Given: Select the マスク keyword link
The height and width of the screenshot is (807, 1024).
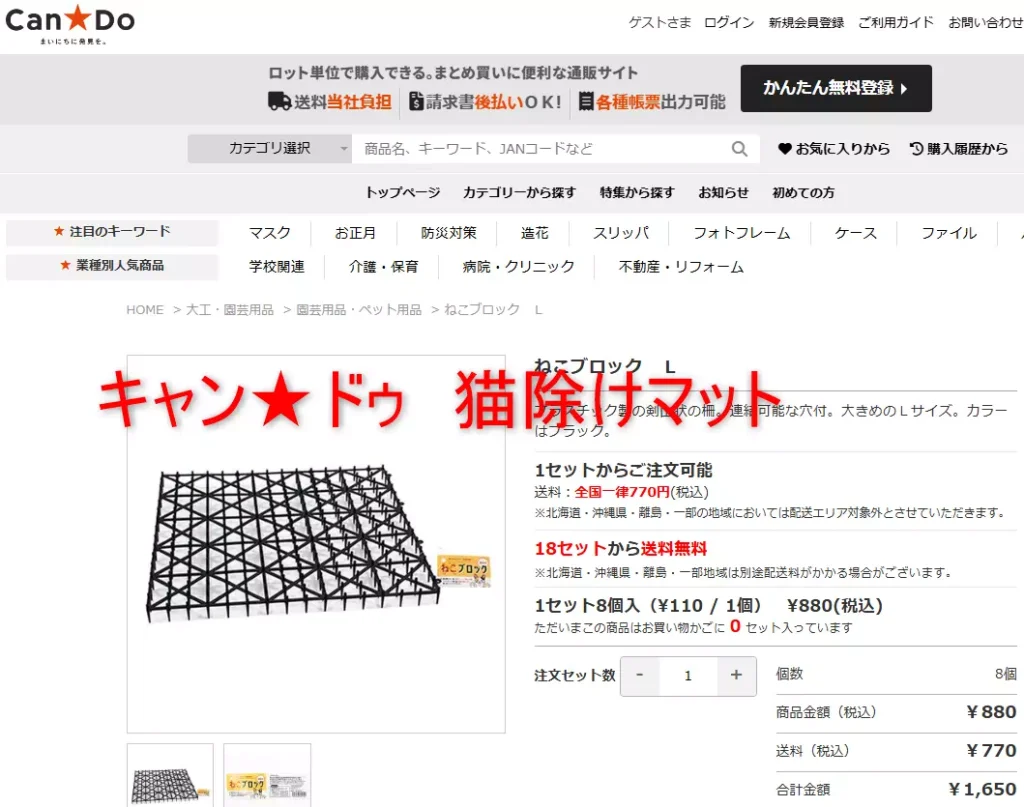Looking at the screenshot, I should (x=270, y=233).
